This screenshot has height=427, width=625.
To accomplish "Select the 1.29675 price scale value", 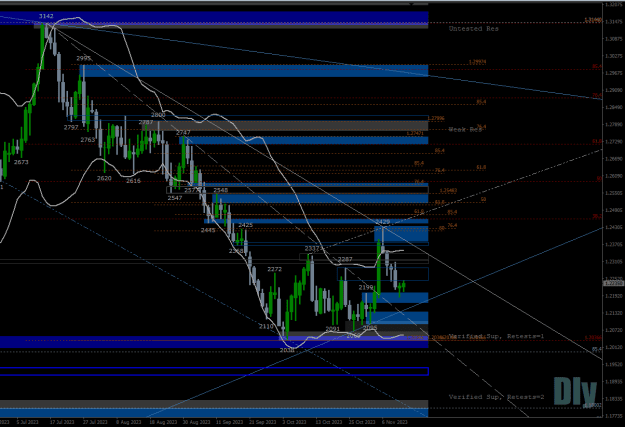I will (614, 73).
